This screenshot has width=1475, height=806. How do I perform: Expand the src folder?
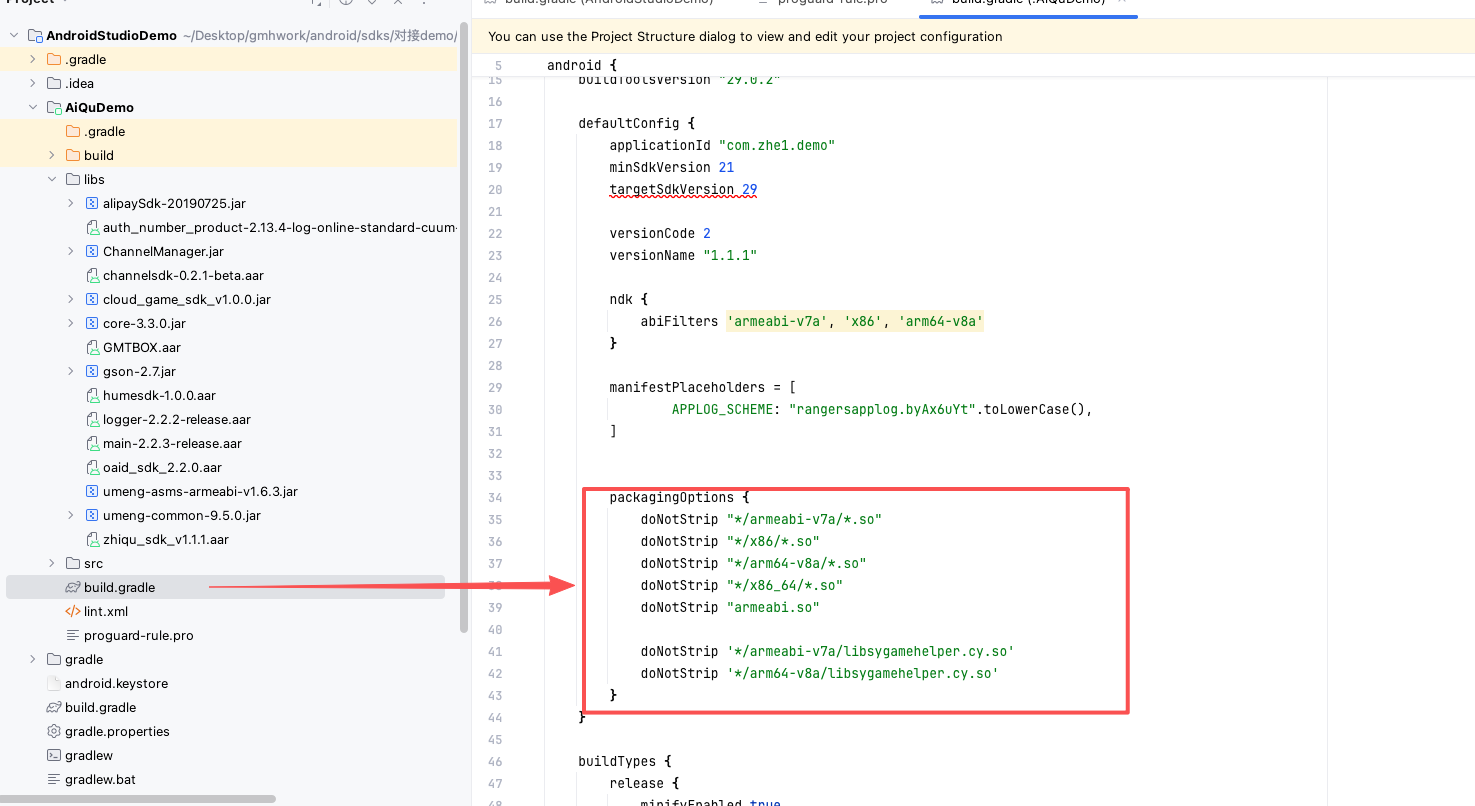52,563
